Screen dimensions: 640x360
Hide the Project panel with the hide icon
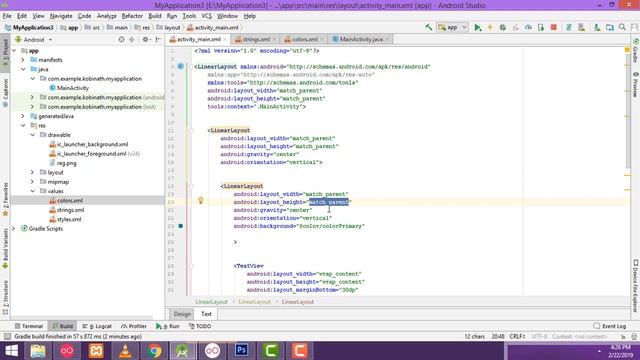click(158, 40)
